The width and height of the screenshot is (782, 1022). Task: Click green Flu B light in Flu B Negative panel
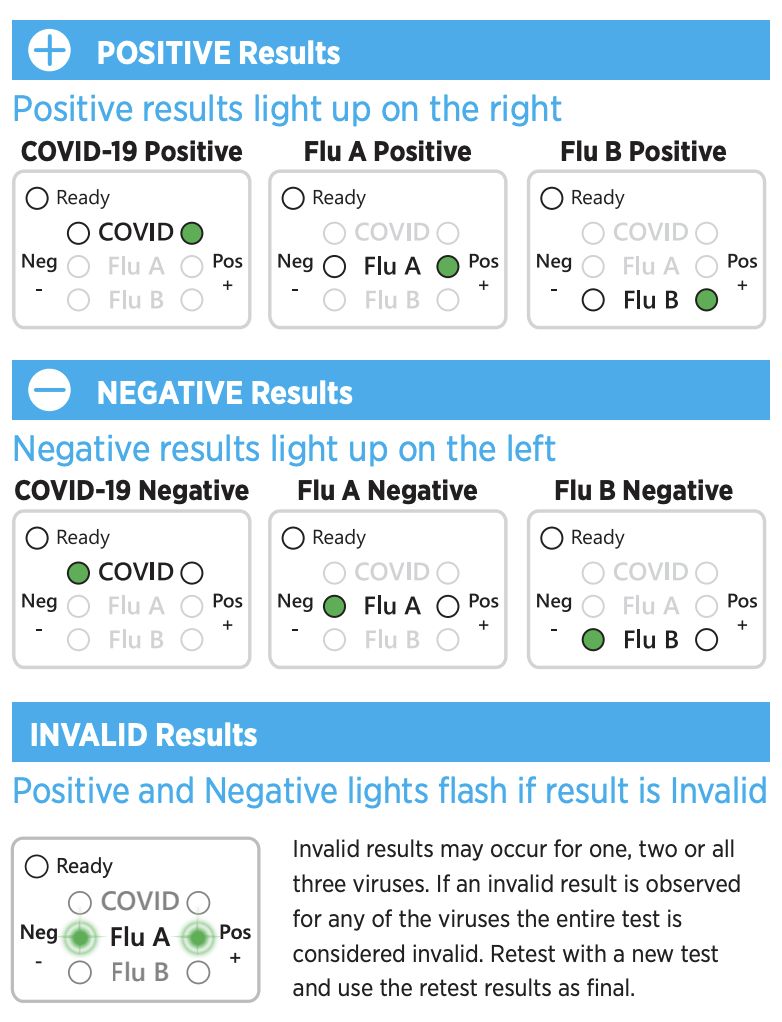tap(593, 640)
